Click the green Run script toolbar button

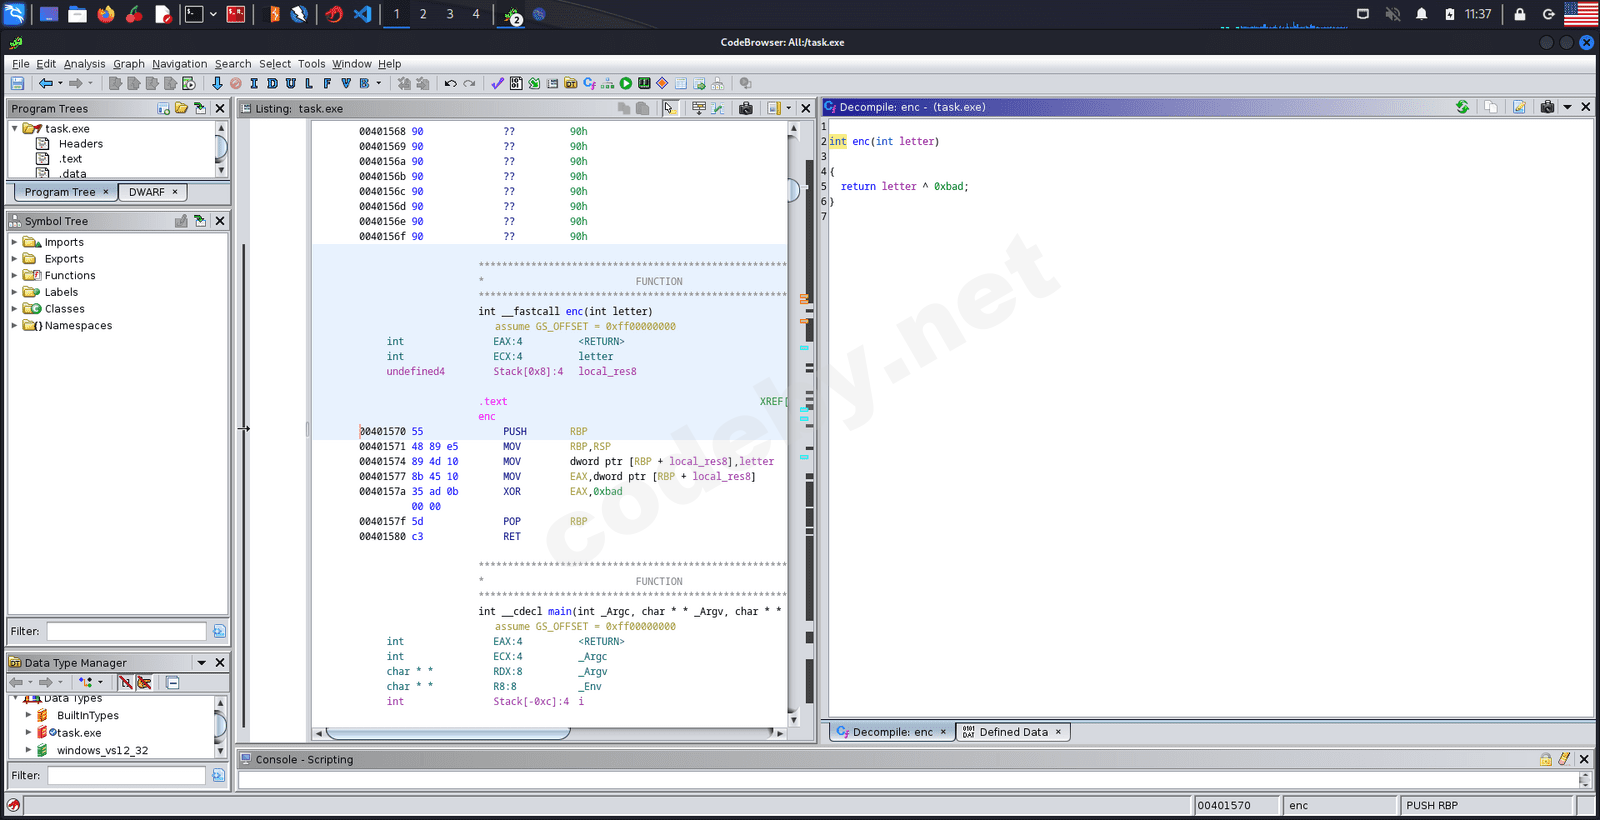click(626, 84)
